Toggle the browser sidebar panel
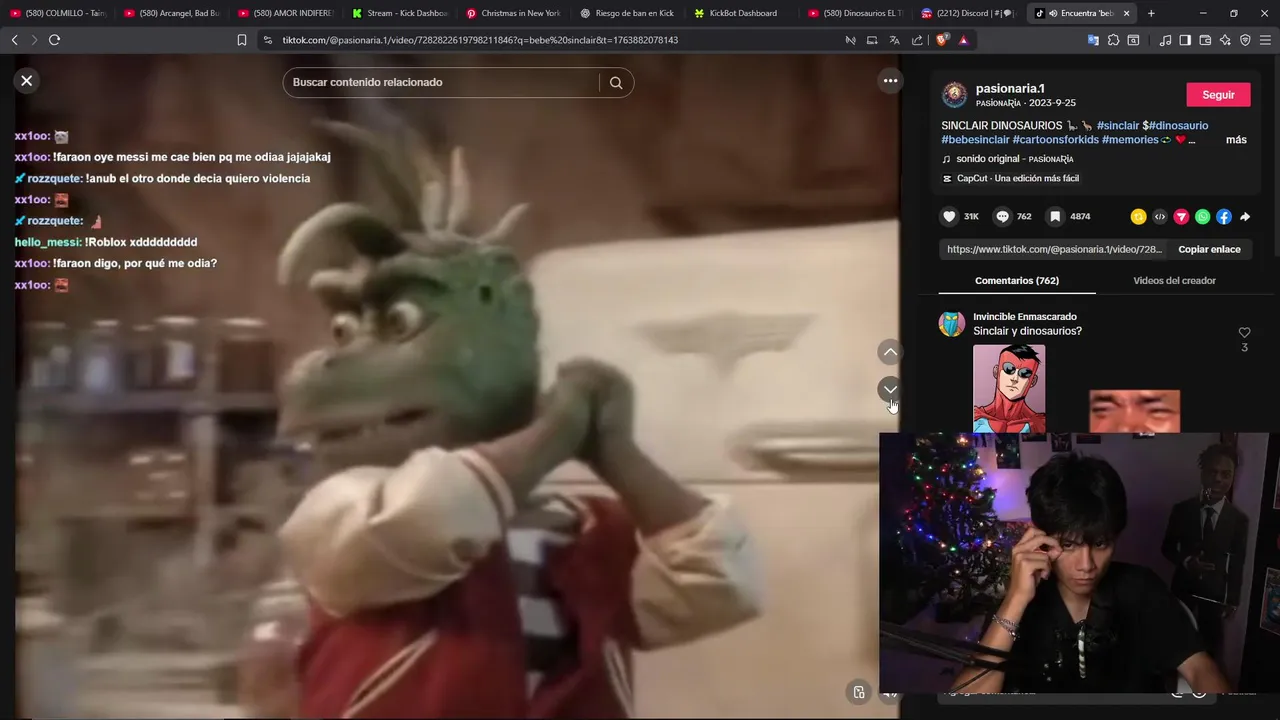Screen dimensions: 1280x720 pyautogui.click(x=1185, y=40)
